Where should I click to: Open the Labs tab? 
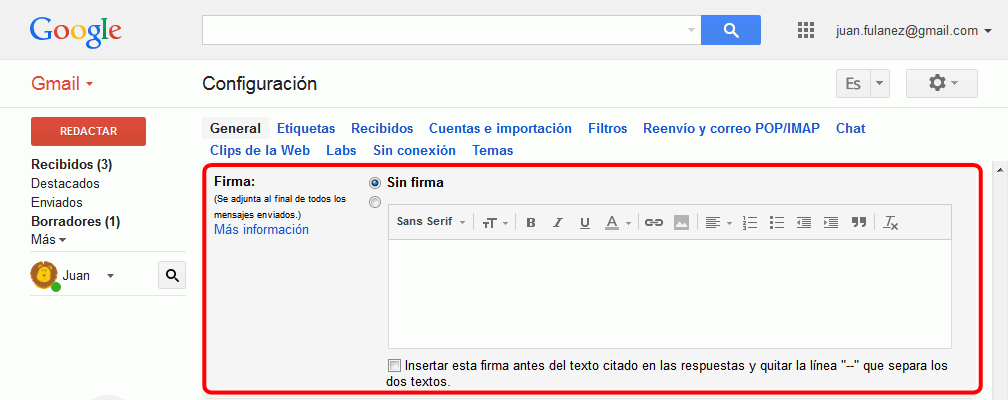point(341,150)
